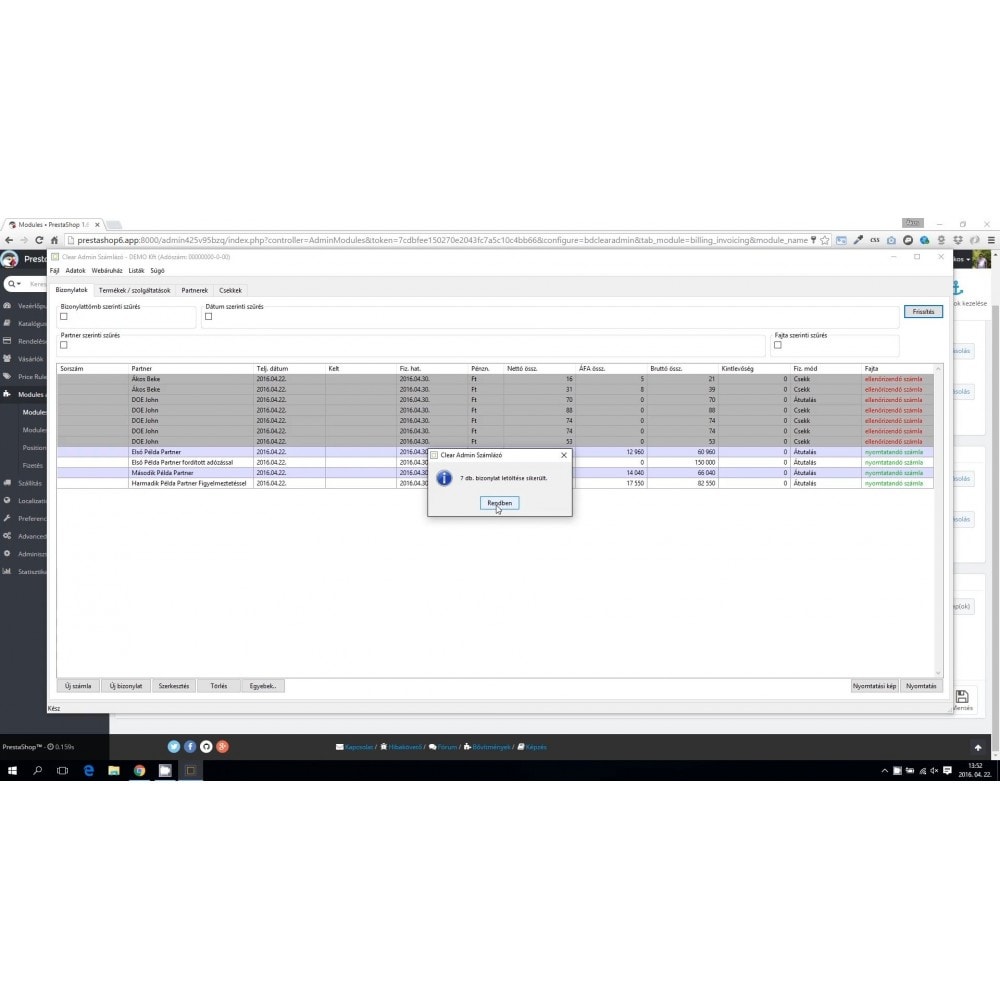
Task: Click Google Plus icon in footer
Action: click(x=222, y=747)
